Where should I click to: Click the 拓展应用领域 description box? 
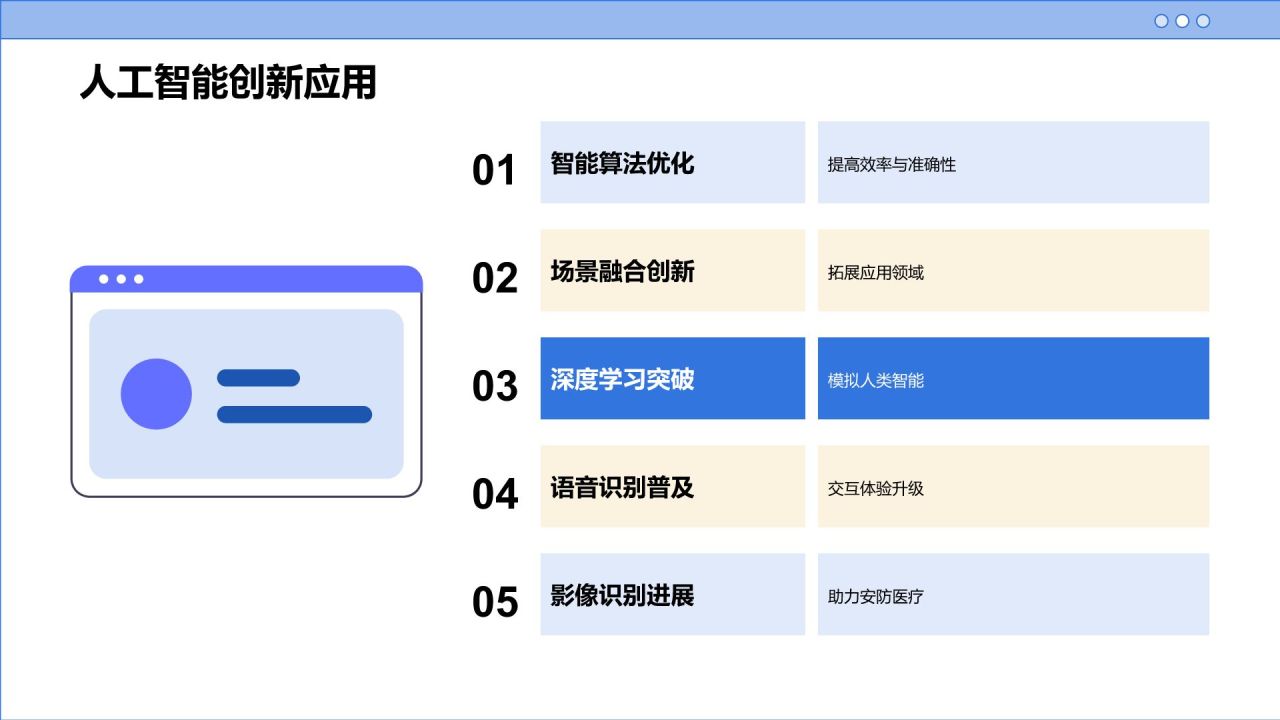point(1013,271)
